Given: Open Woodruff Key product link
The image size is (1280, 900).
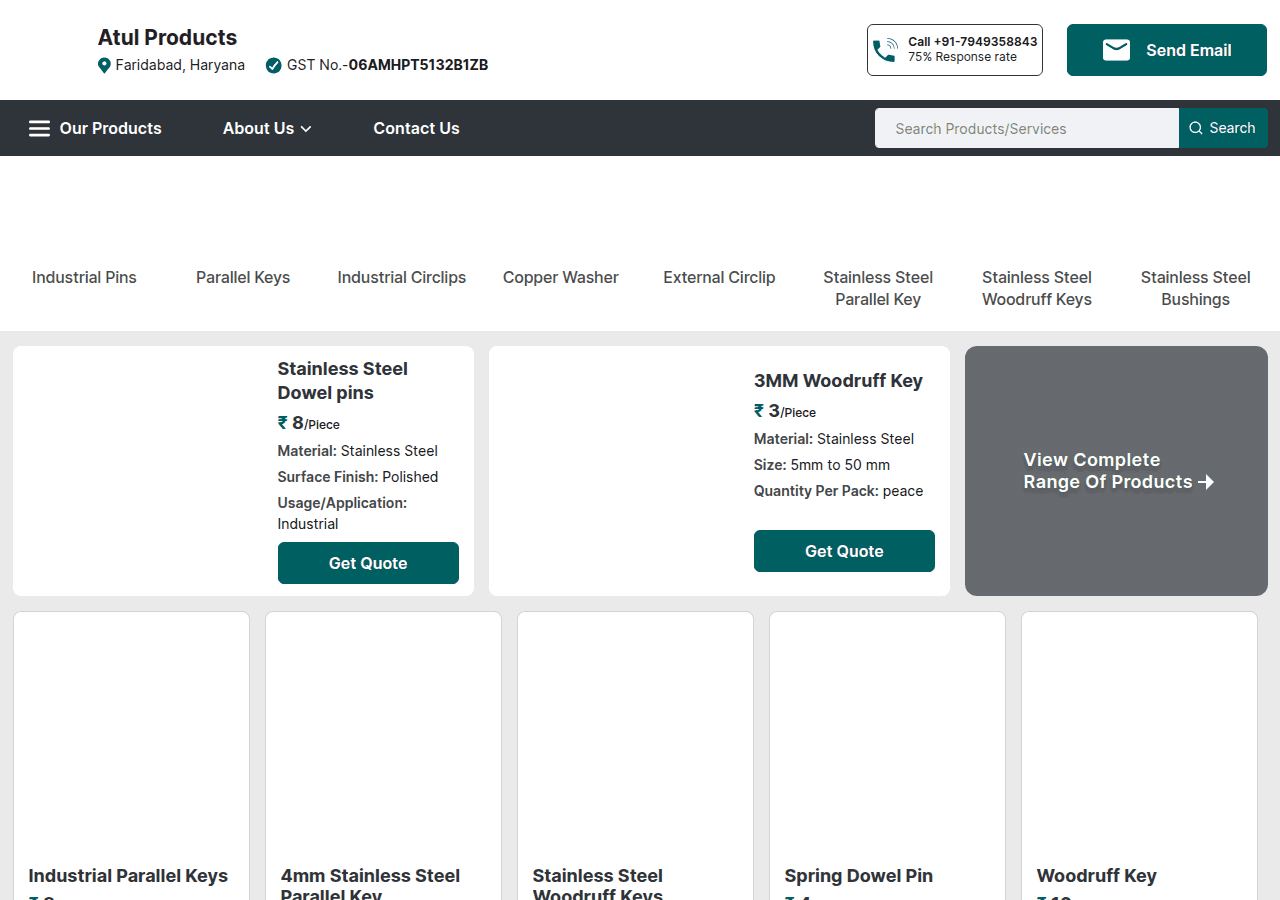Looking at the screenshot, I should click(x=1096, y=876).
